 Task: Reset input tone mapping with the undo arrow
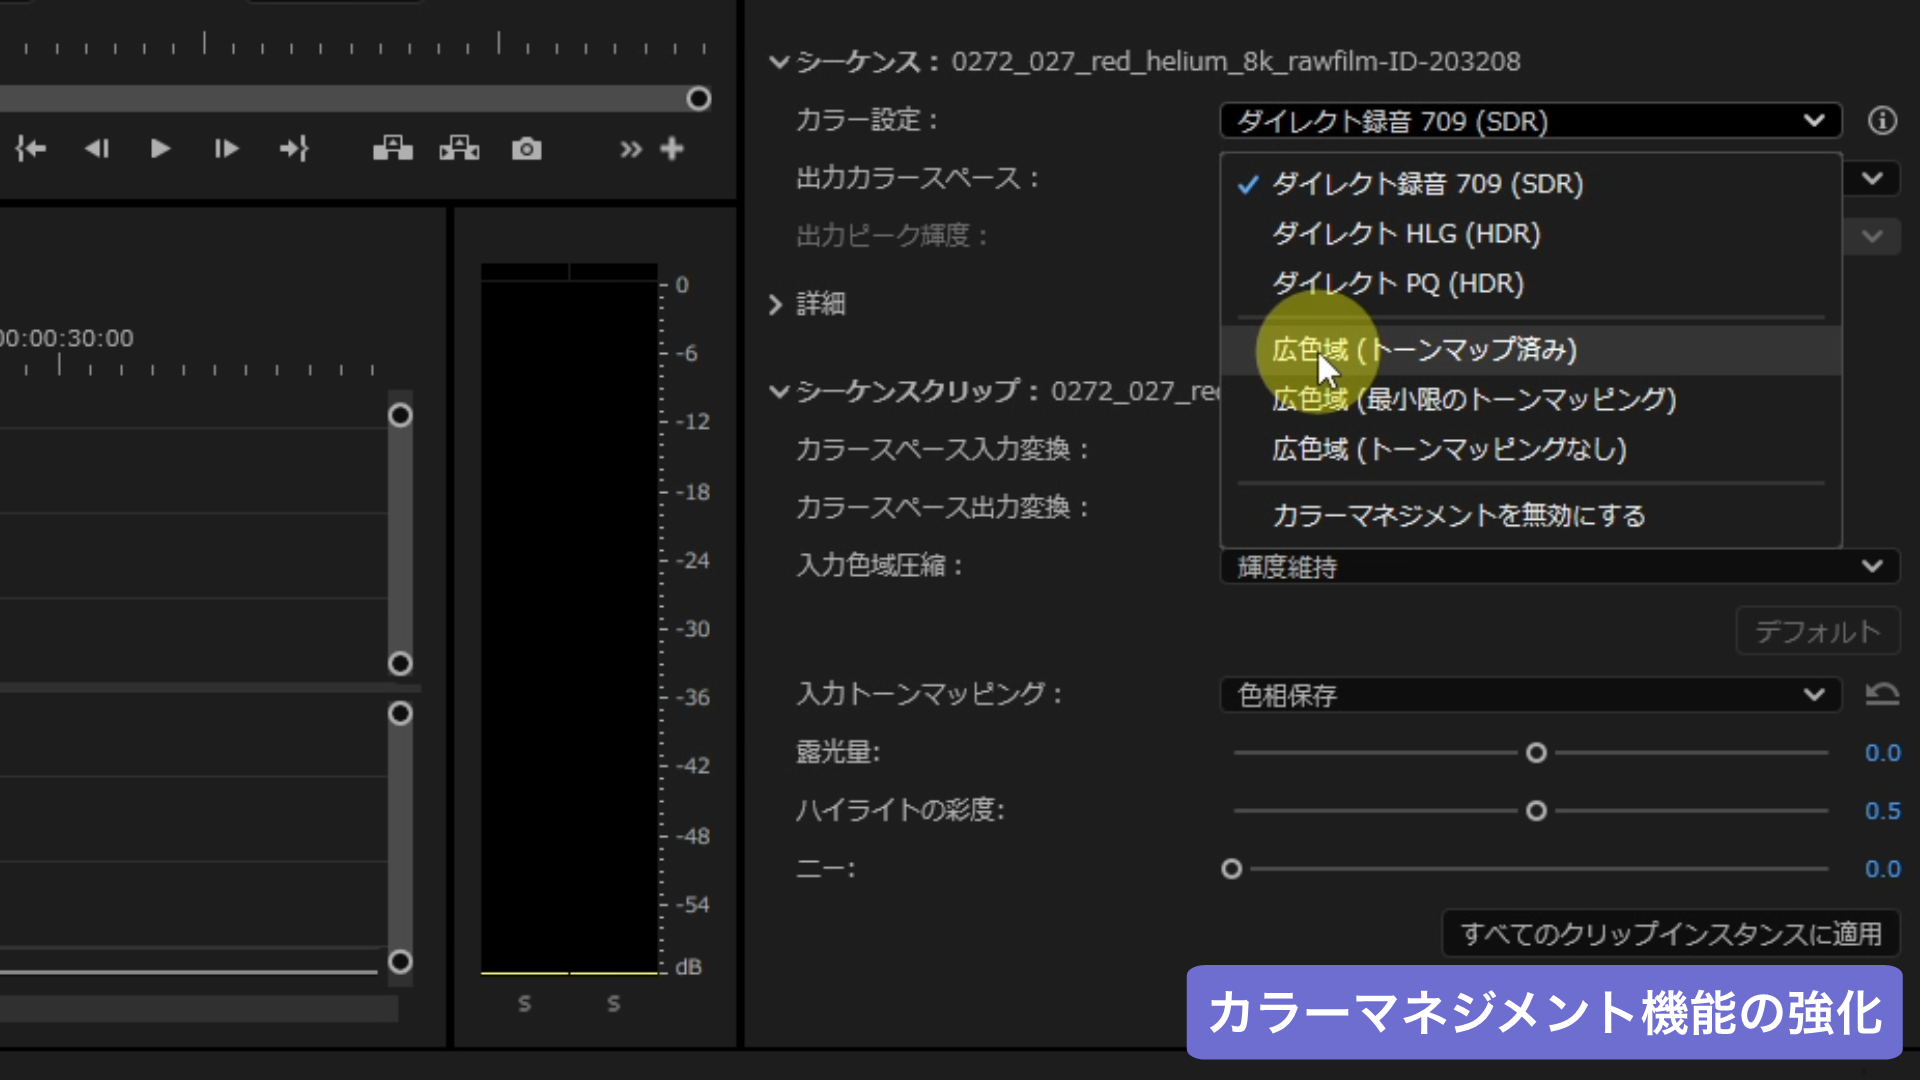[1882, 694]
